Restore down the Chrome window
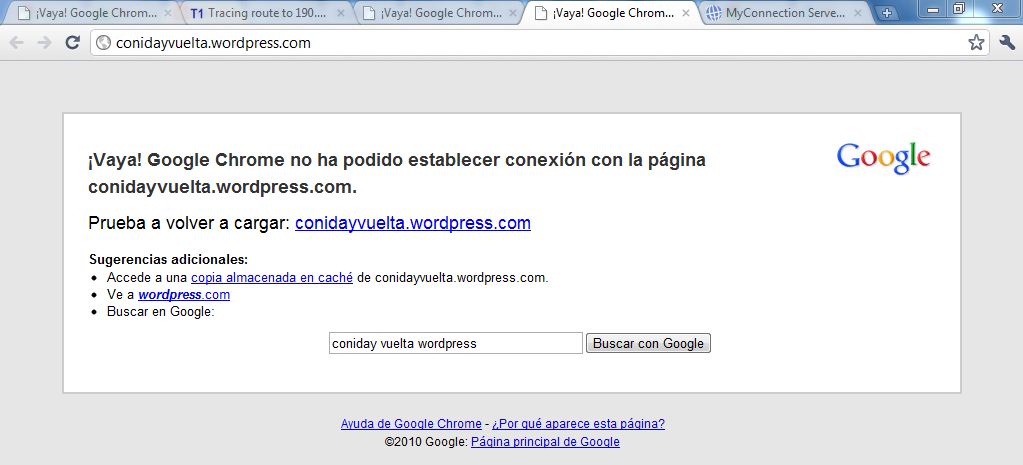 point(958,8)
